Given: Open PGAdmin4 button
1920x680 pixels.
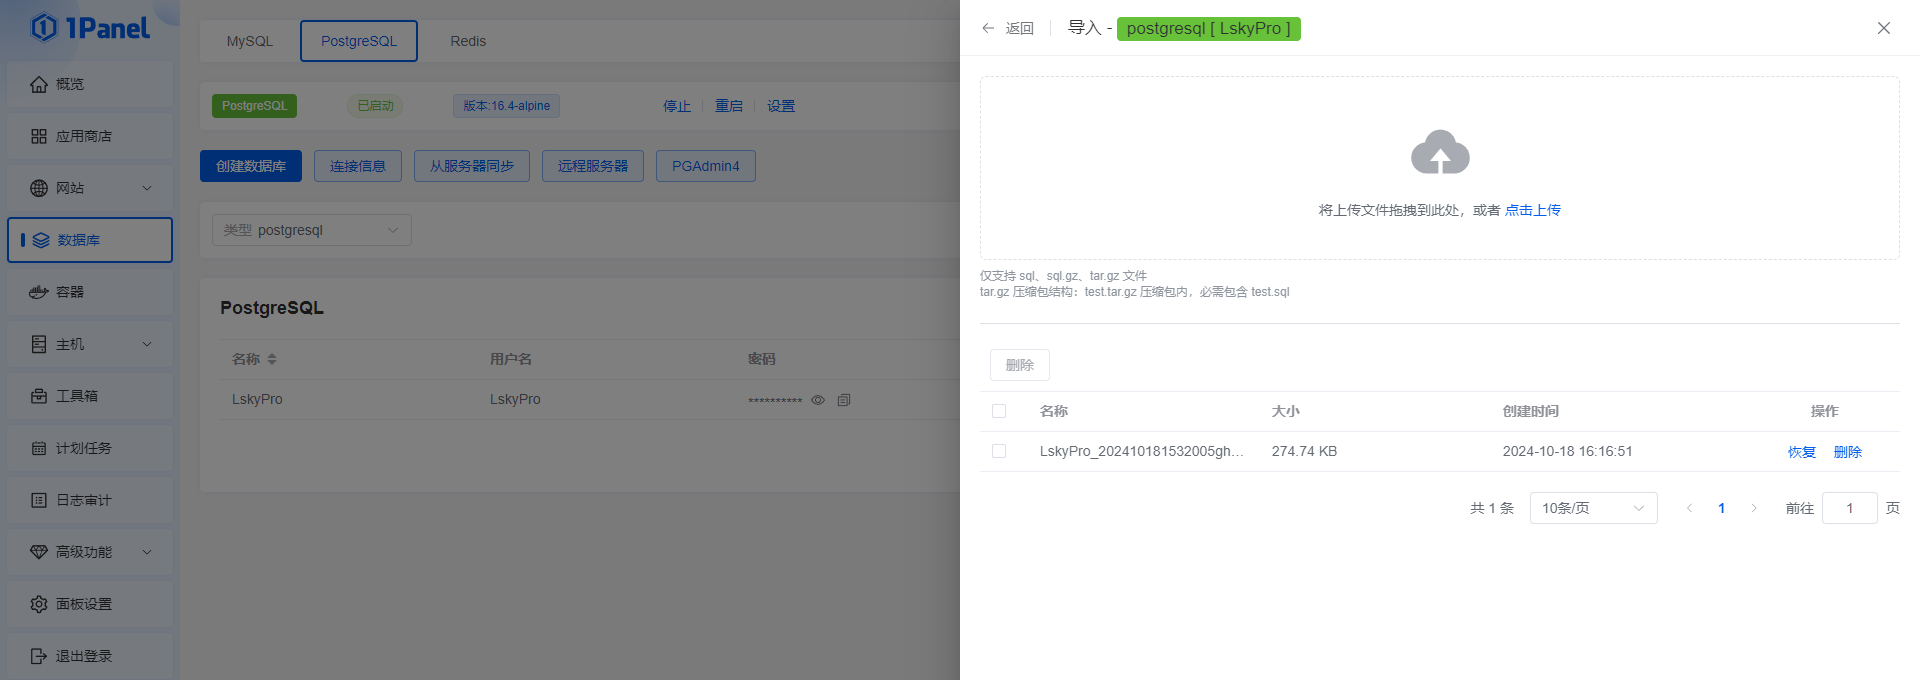Looking at the screenshot, I should click(706, 166).
